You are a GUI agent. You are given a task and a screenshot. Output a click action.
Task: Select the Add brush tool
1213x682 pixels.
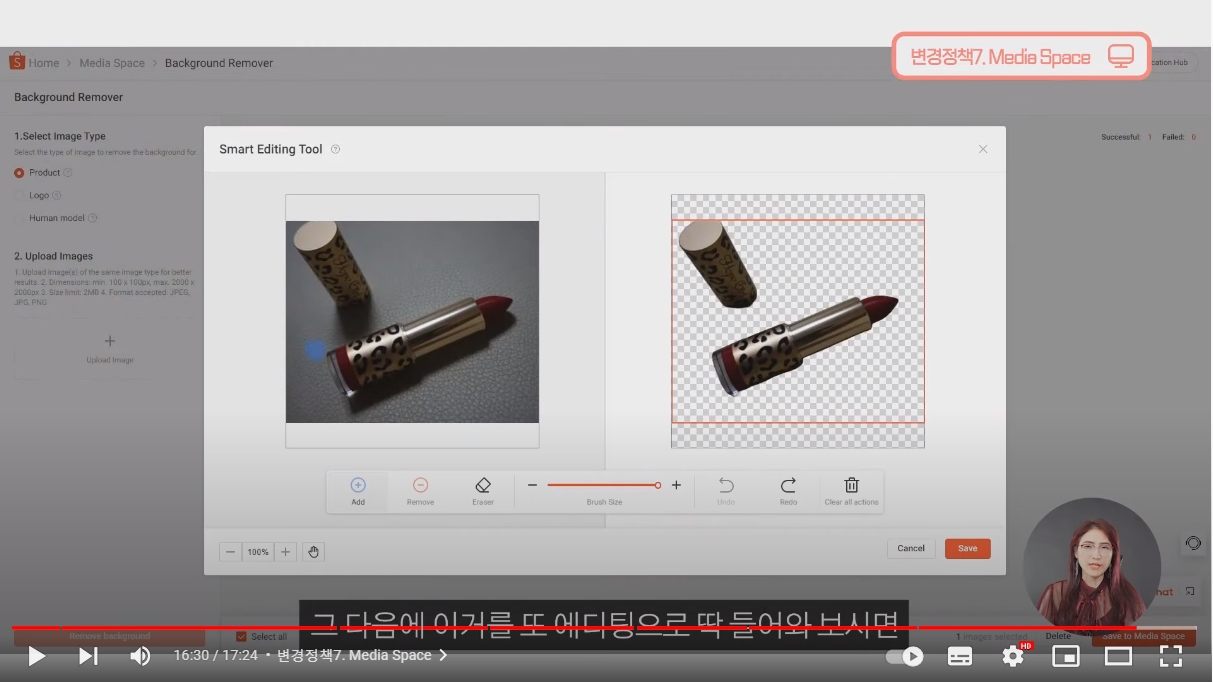[x=357, y=491]
